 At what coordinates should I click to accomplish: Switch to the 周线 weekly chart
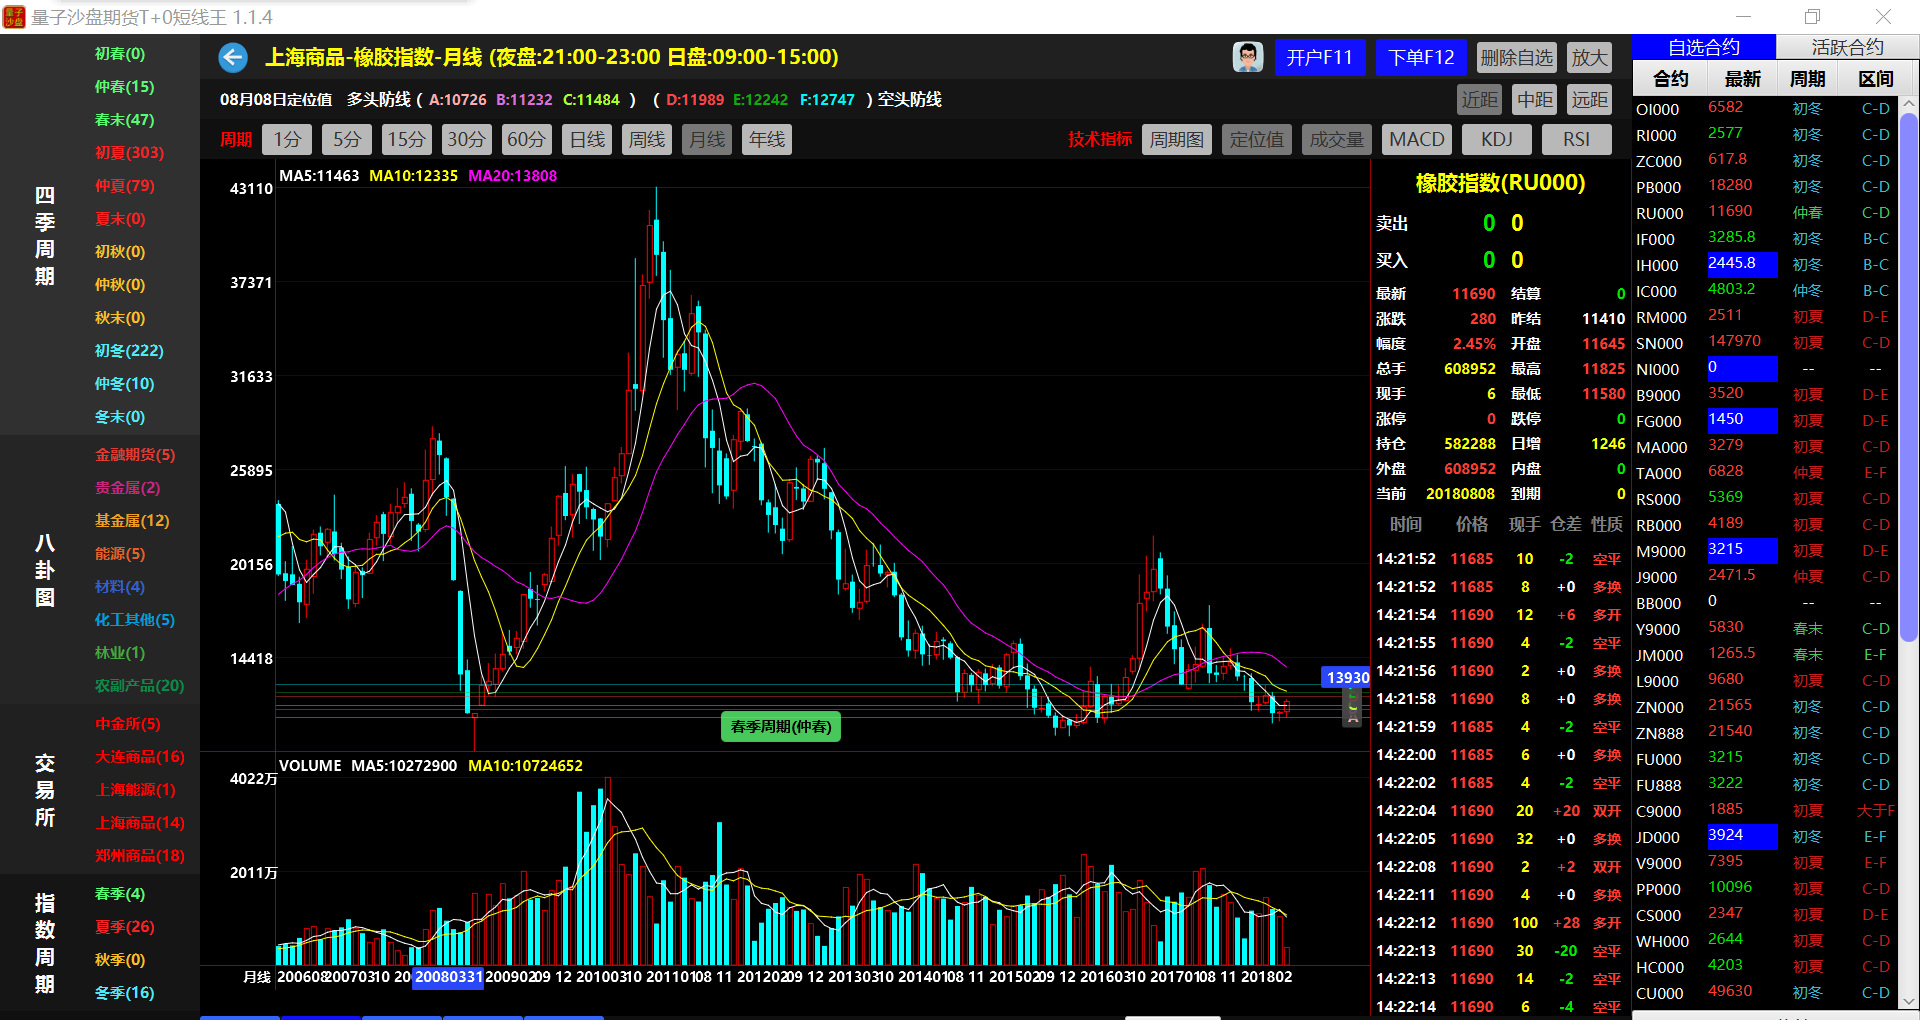coord(647,139)
